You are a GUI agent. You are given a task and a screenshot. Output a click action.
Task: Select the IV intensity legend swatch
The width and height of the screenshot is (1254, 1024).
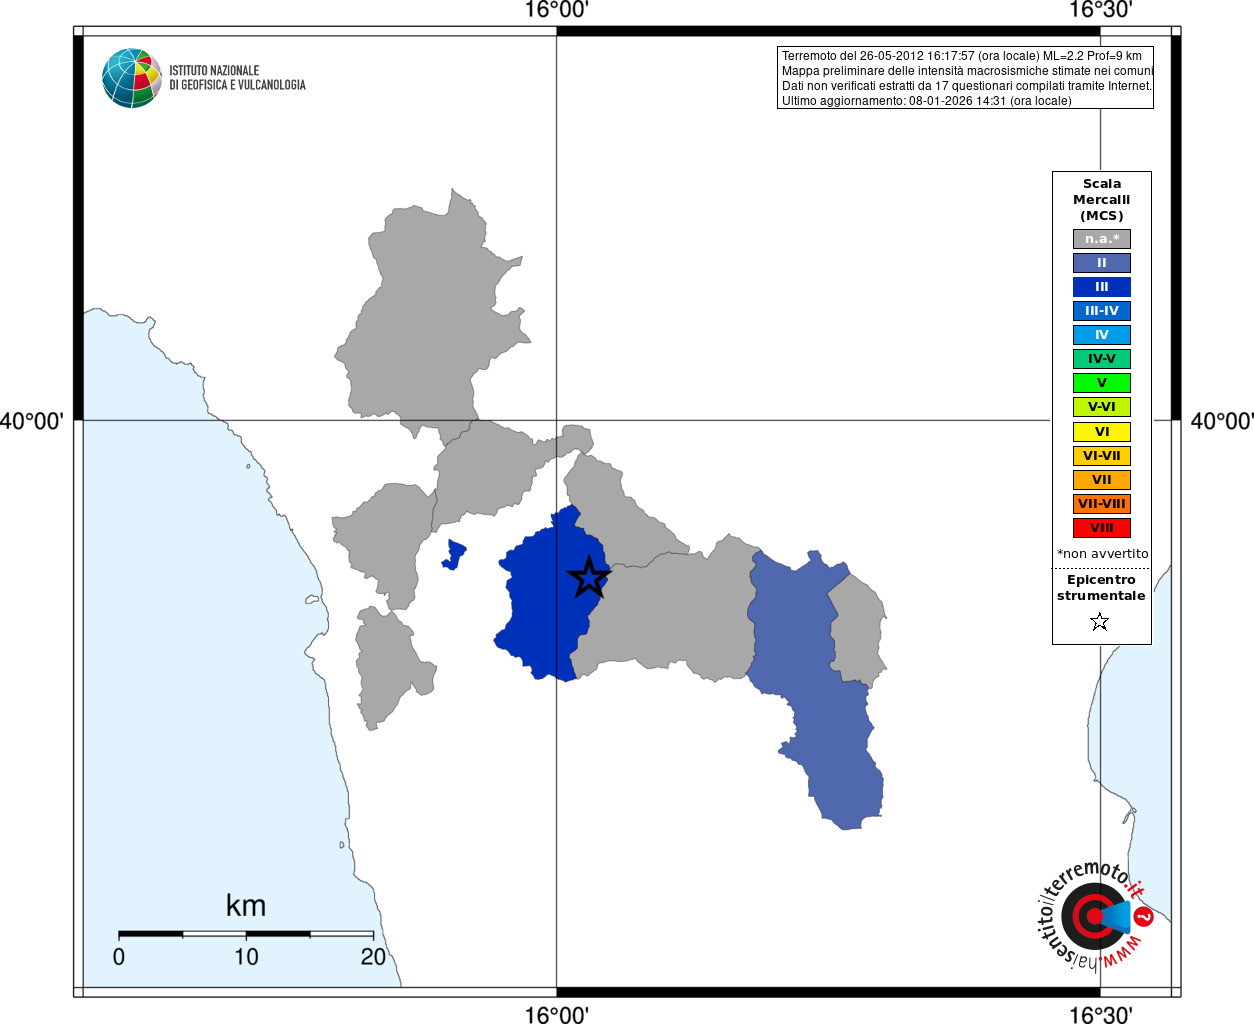(x=1101, y=335)
